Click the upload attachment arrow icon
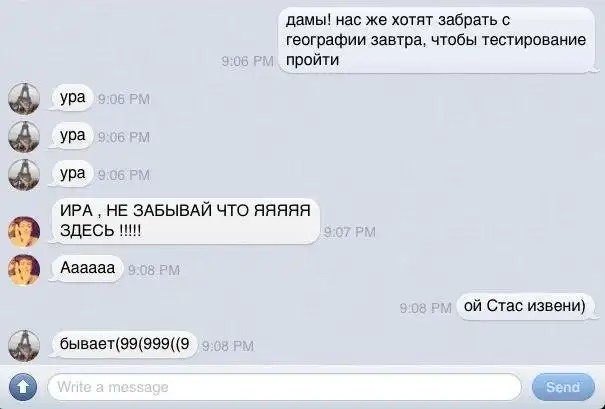 click(x=23, y=387)
